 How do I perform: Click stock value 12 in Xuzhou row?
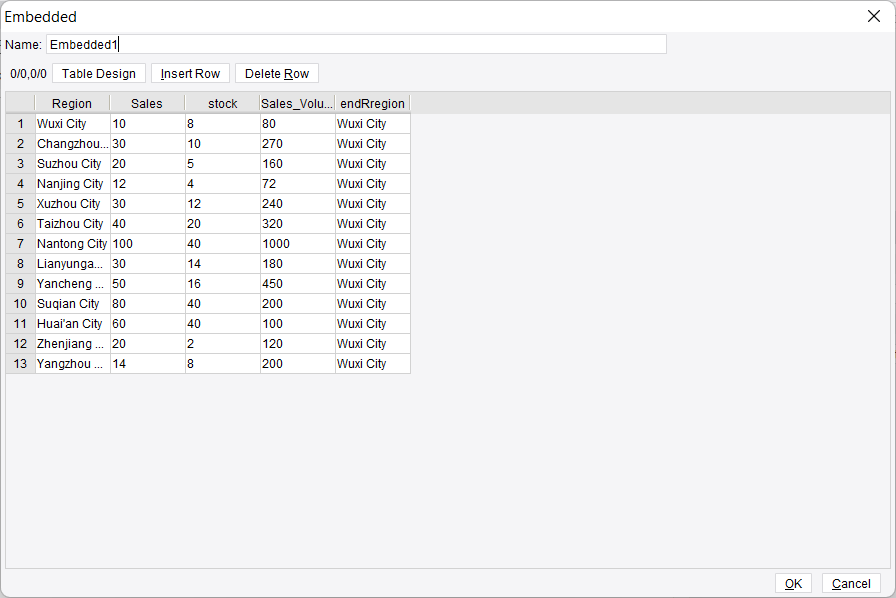tap(222, 204)
